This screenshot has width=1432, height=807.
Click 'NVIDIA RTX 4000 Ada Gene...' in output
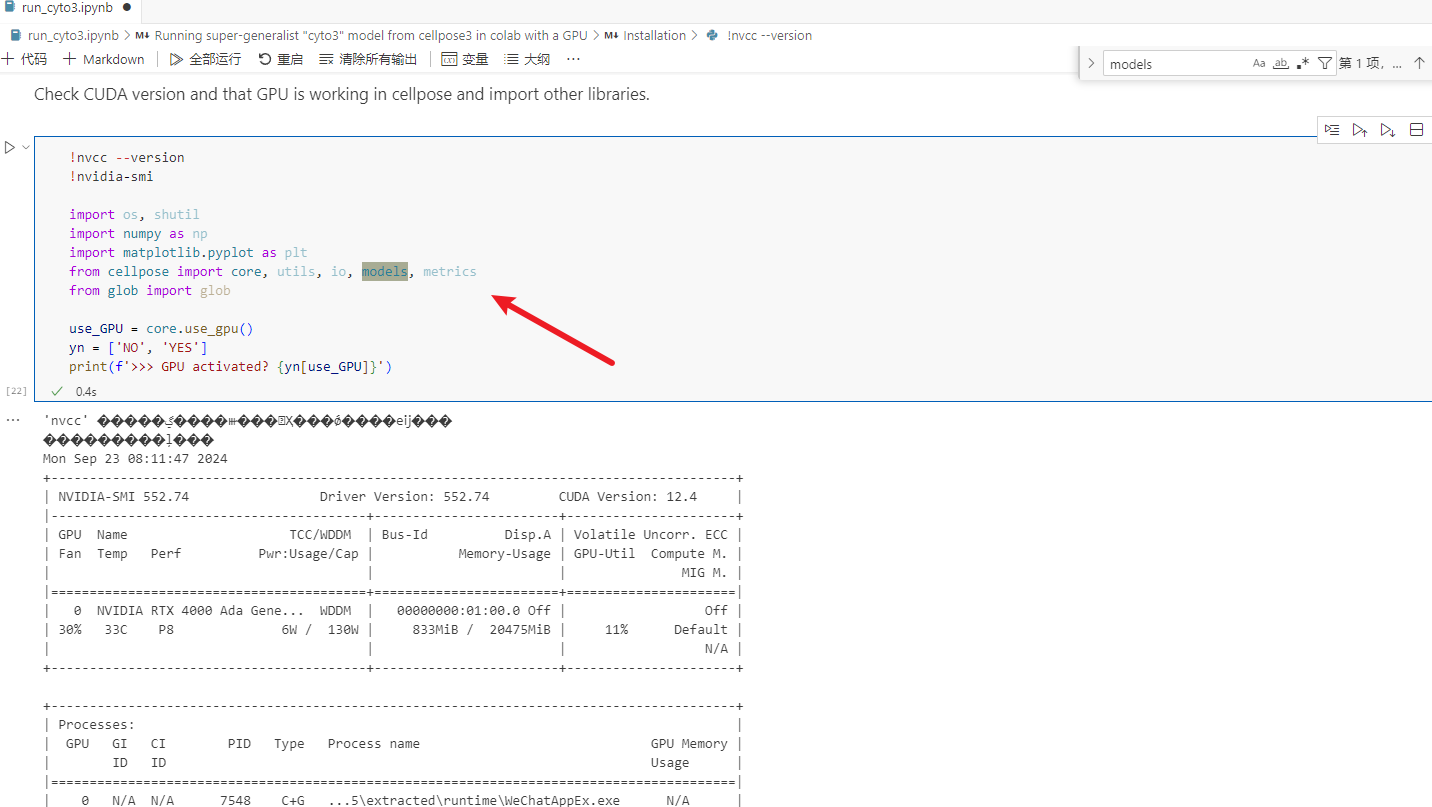point(200,610)
